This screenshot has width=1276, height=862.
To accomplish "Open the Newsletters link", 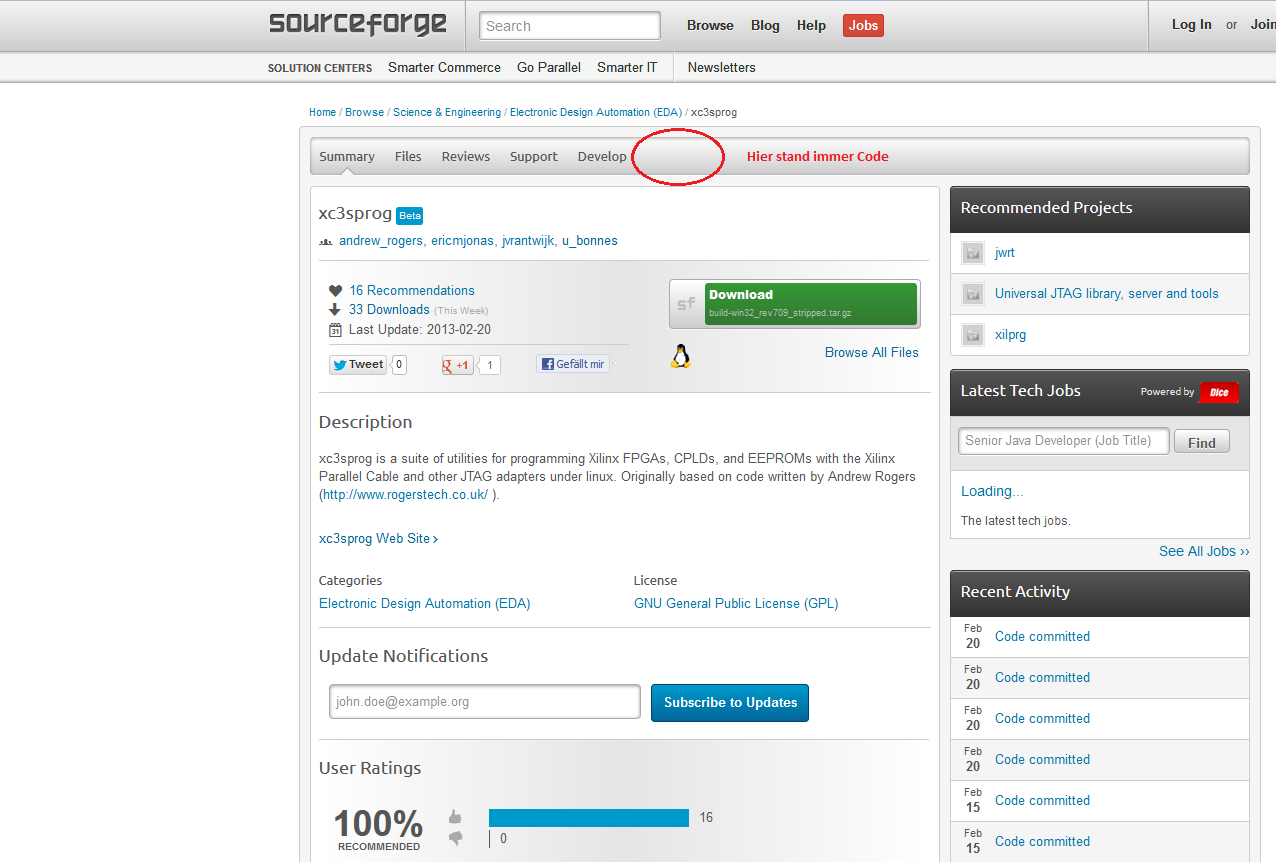I will [722, 68].
